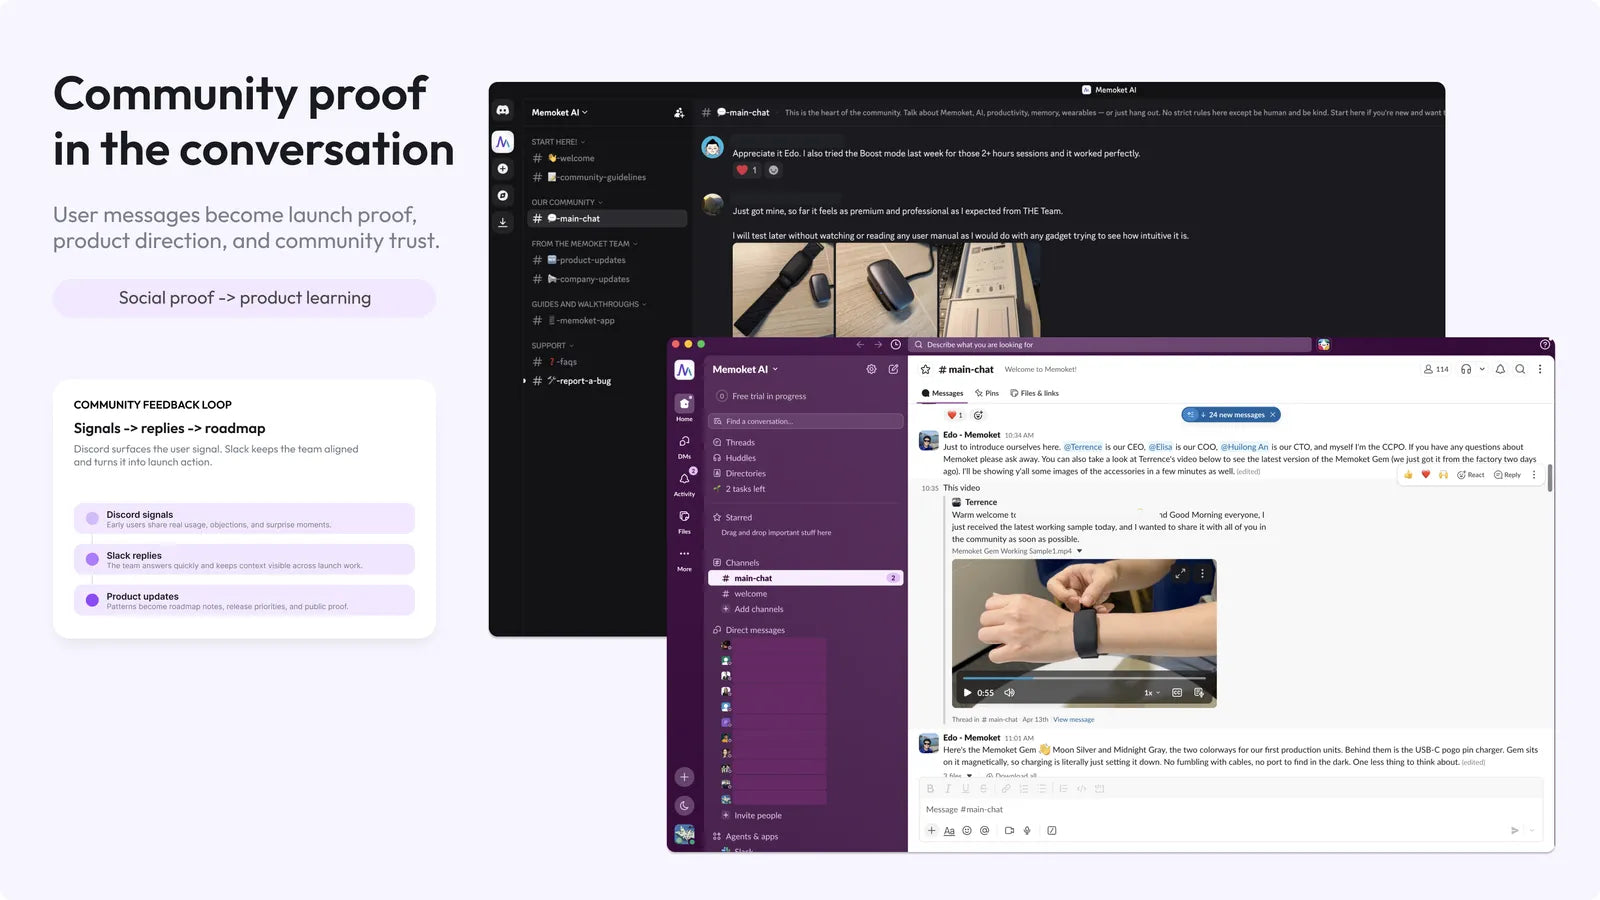Open Slack help question mark icon
Screen dimensions: 1600x900
coord(1545,345)
